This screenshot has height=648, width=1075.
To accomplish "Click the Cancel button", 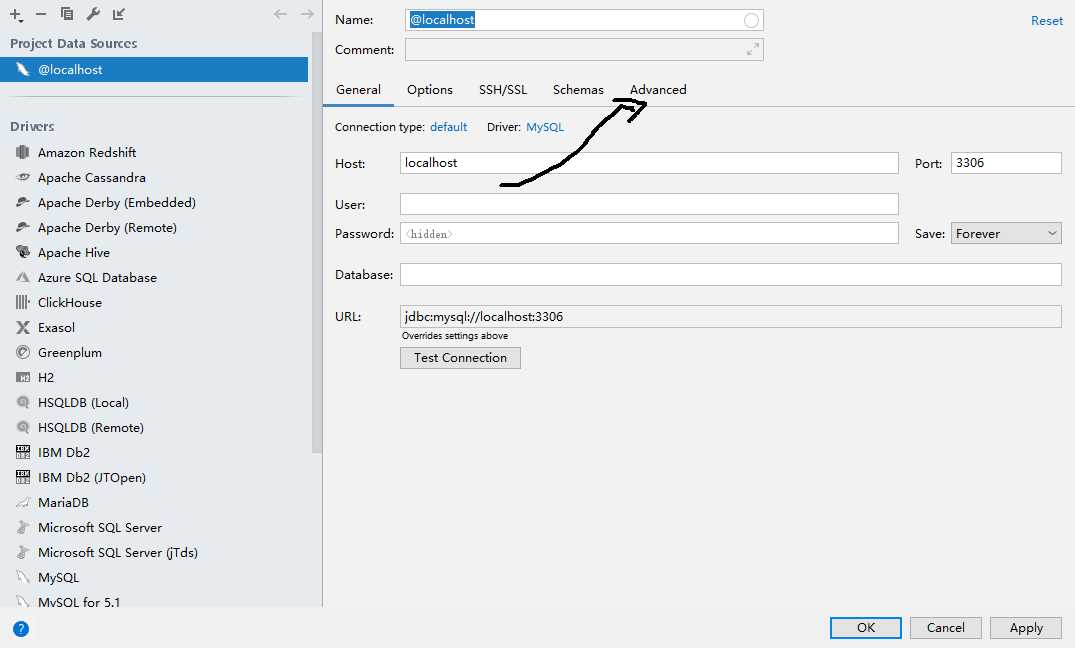I will point(946,627).
